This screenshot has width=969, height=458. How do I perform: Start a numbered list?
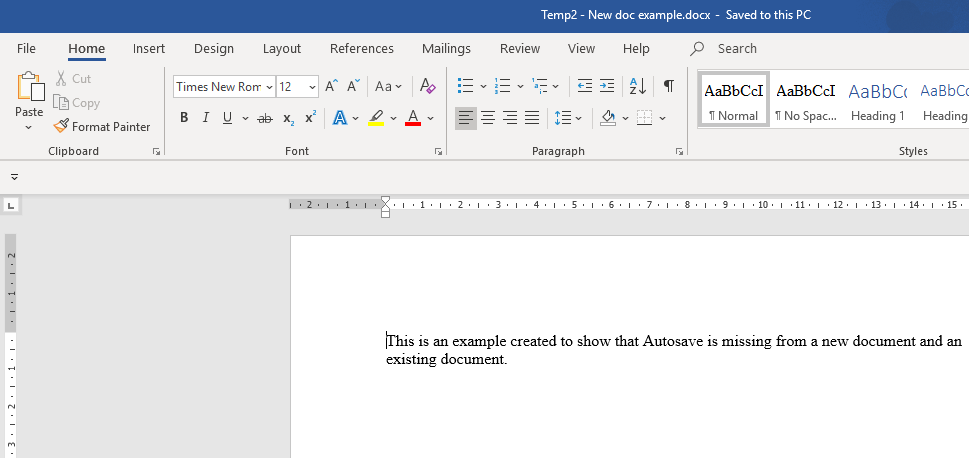click(502, 86)
